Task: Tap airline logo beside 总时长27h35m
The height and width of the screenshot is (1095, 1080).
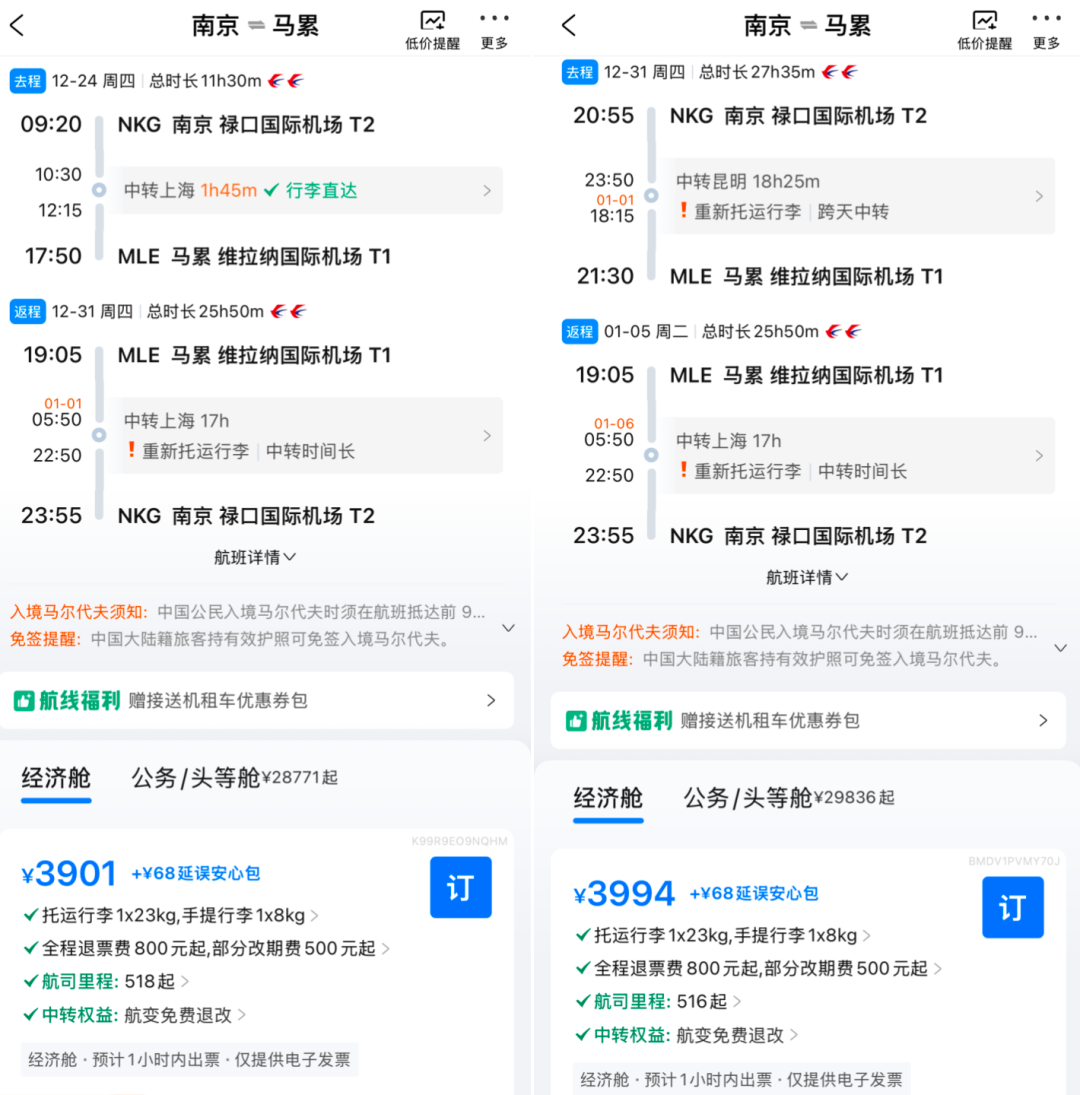Action: pos(840,72)
